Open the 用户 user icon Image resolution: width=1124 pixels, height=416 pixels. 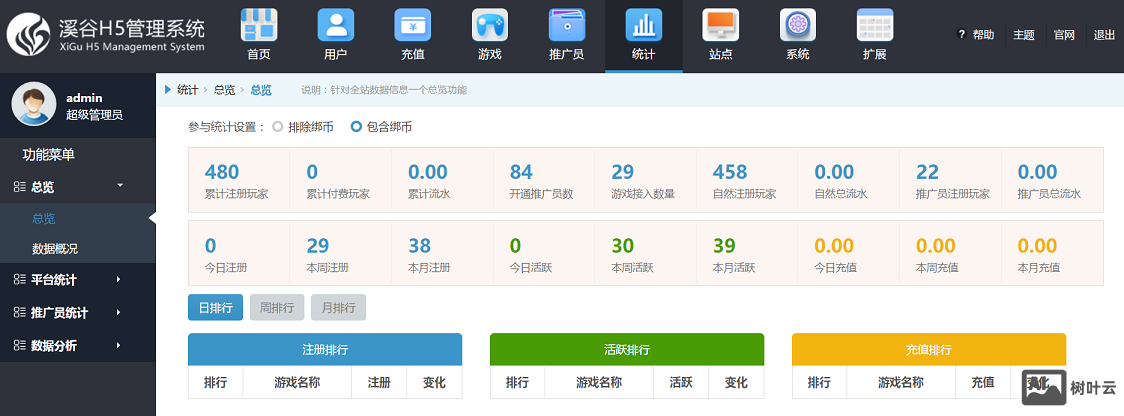tap(335, 25)
